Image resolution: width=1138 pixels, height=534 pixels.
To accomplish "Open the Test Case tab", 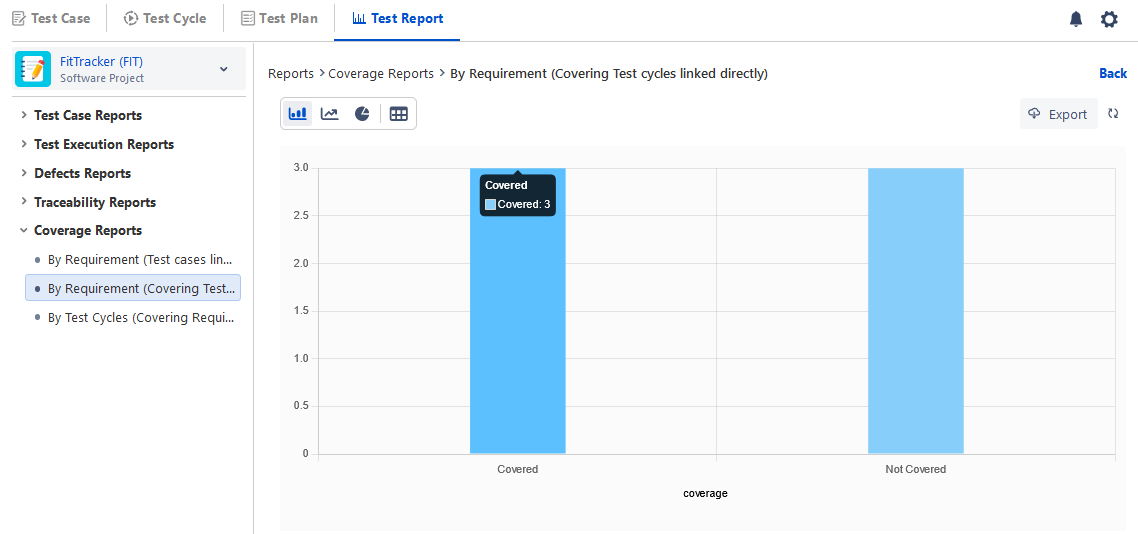I will point(52,19).
